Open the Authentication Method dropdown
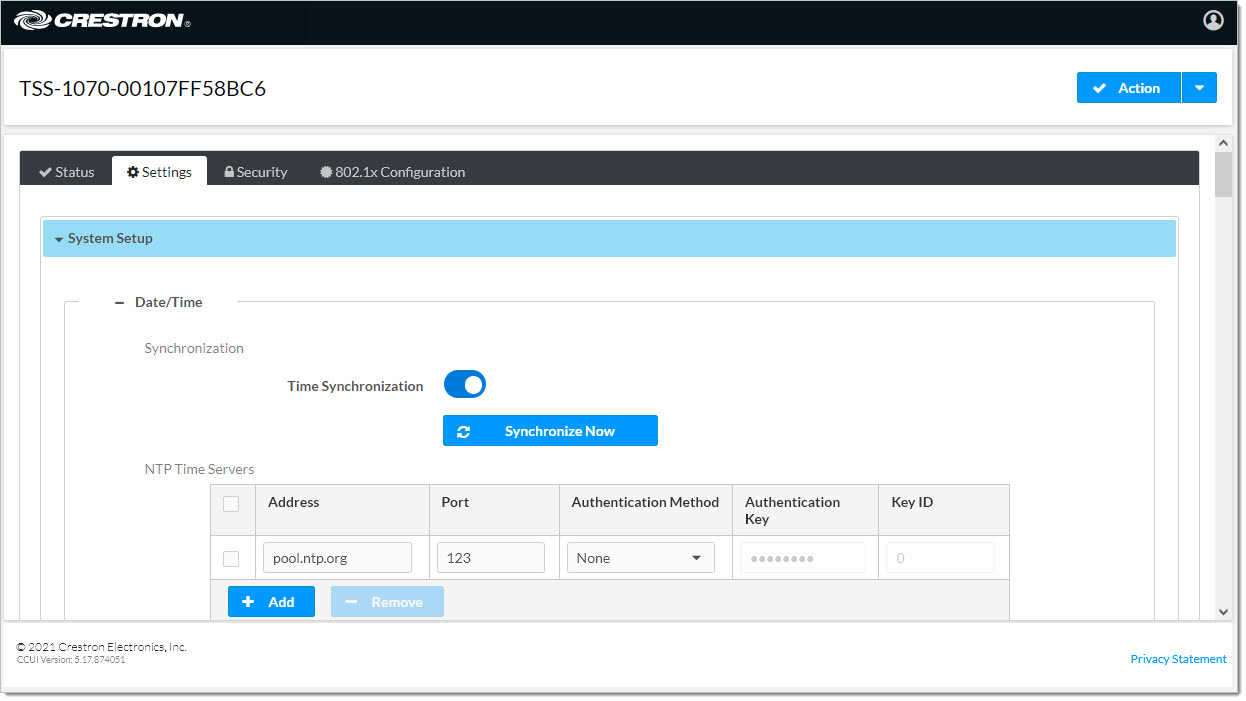Viewport: 1246px width, 701px height. coord(640,558)
